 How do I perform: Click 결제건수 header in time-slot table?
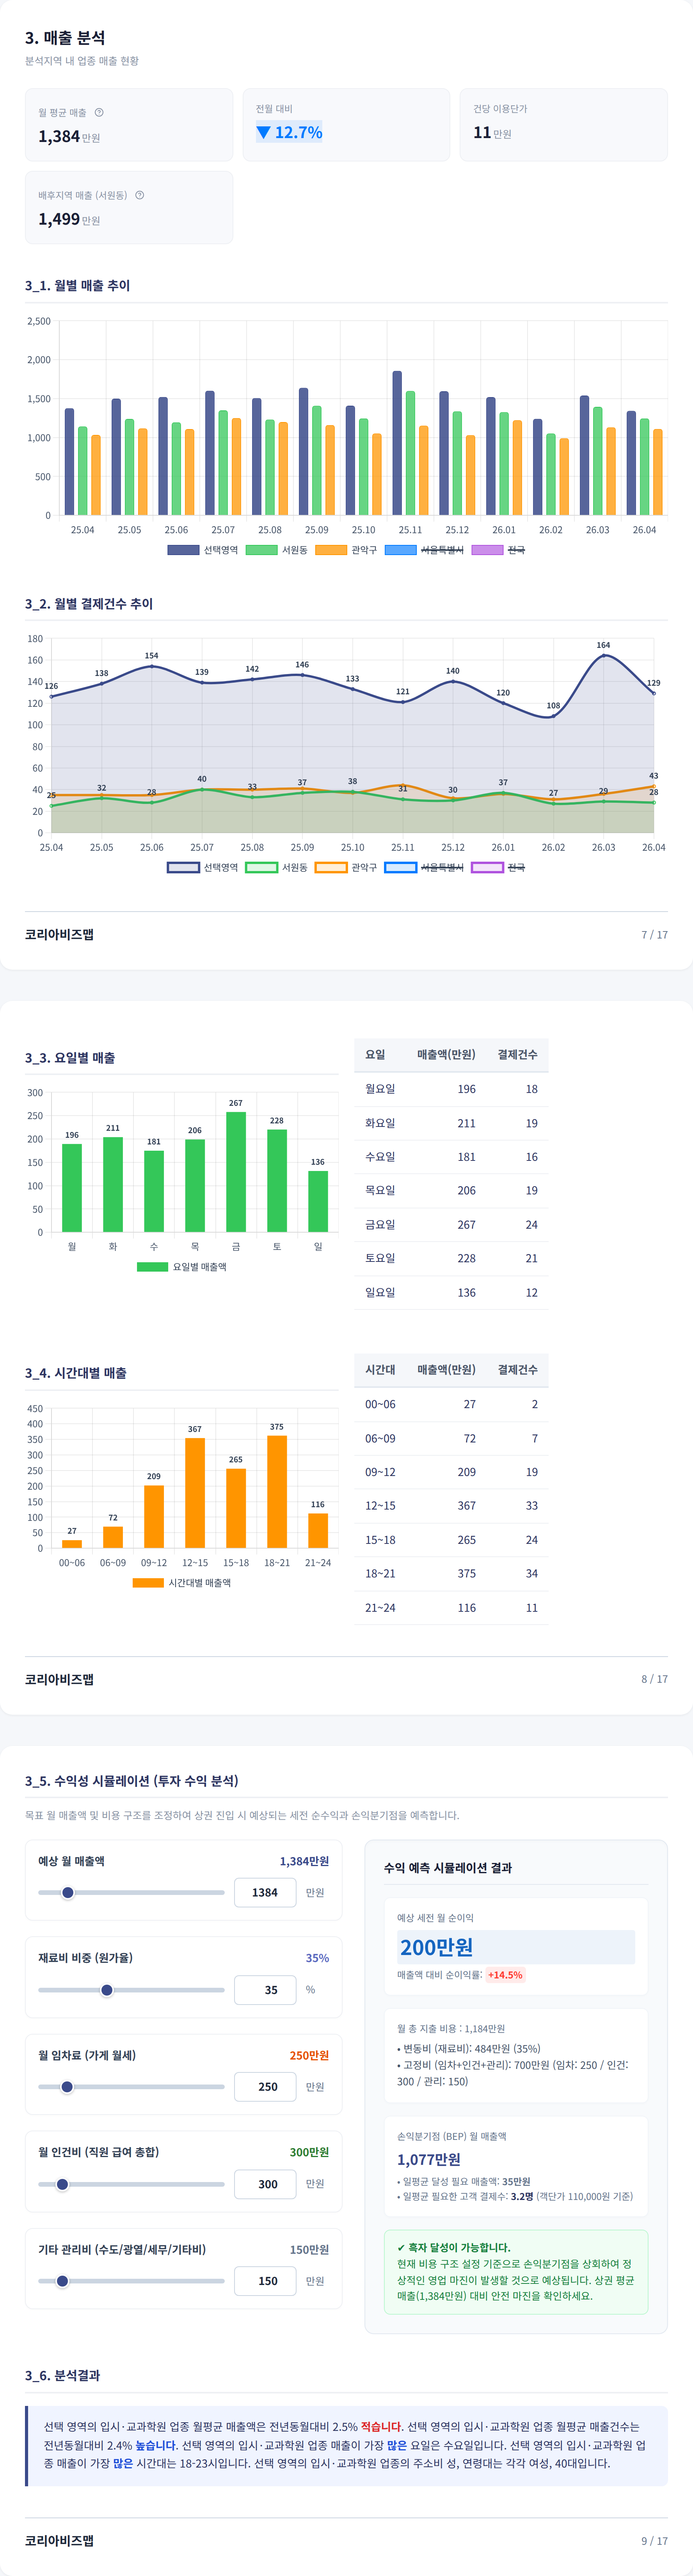[518, 1370]
